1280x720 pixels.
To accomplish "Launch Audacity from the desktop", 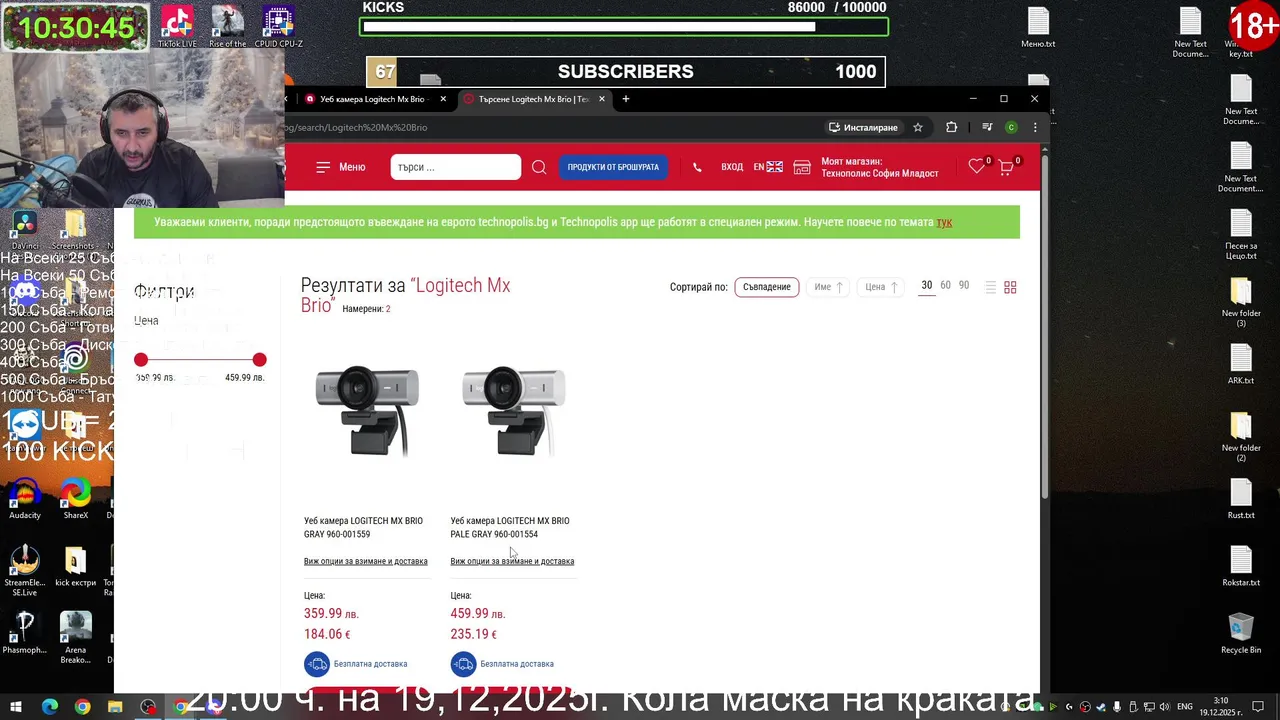I will click(25, 498).
